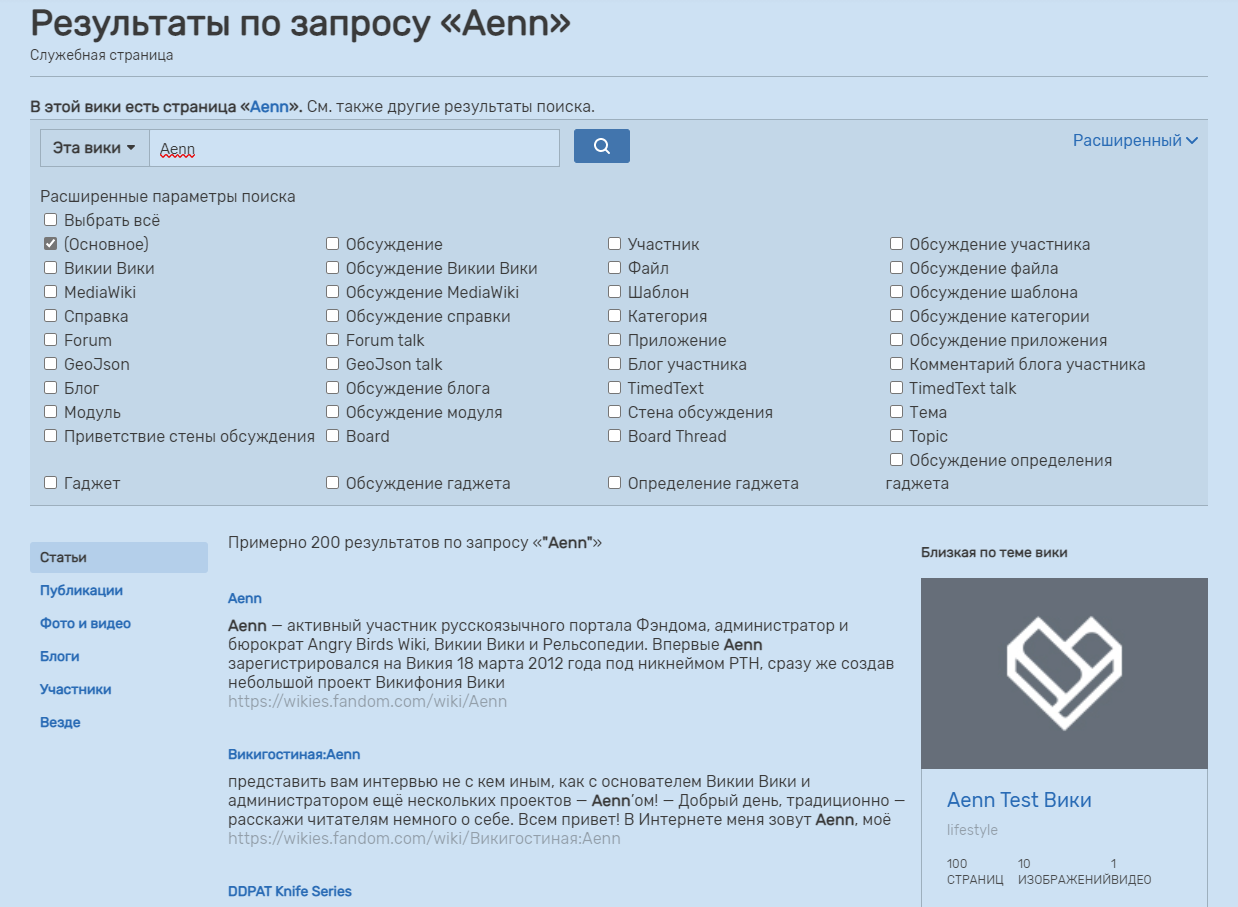The width and height of the screenshot is (1238, 907).
Task: Enable the «Тема» checkbox
Action: pyautogui.click(x=896, y=412)
